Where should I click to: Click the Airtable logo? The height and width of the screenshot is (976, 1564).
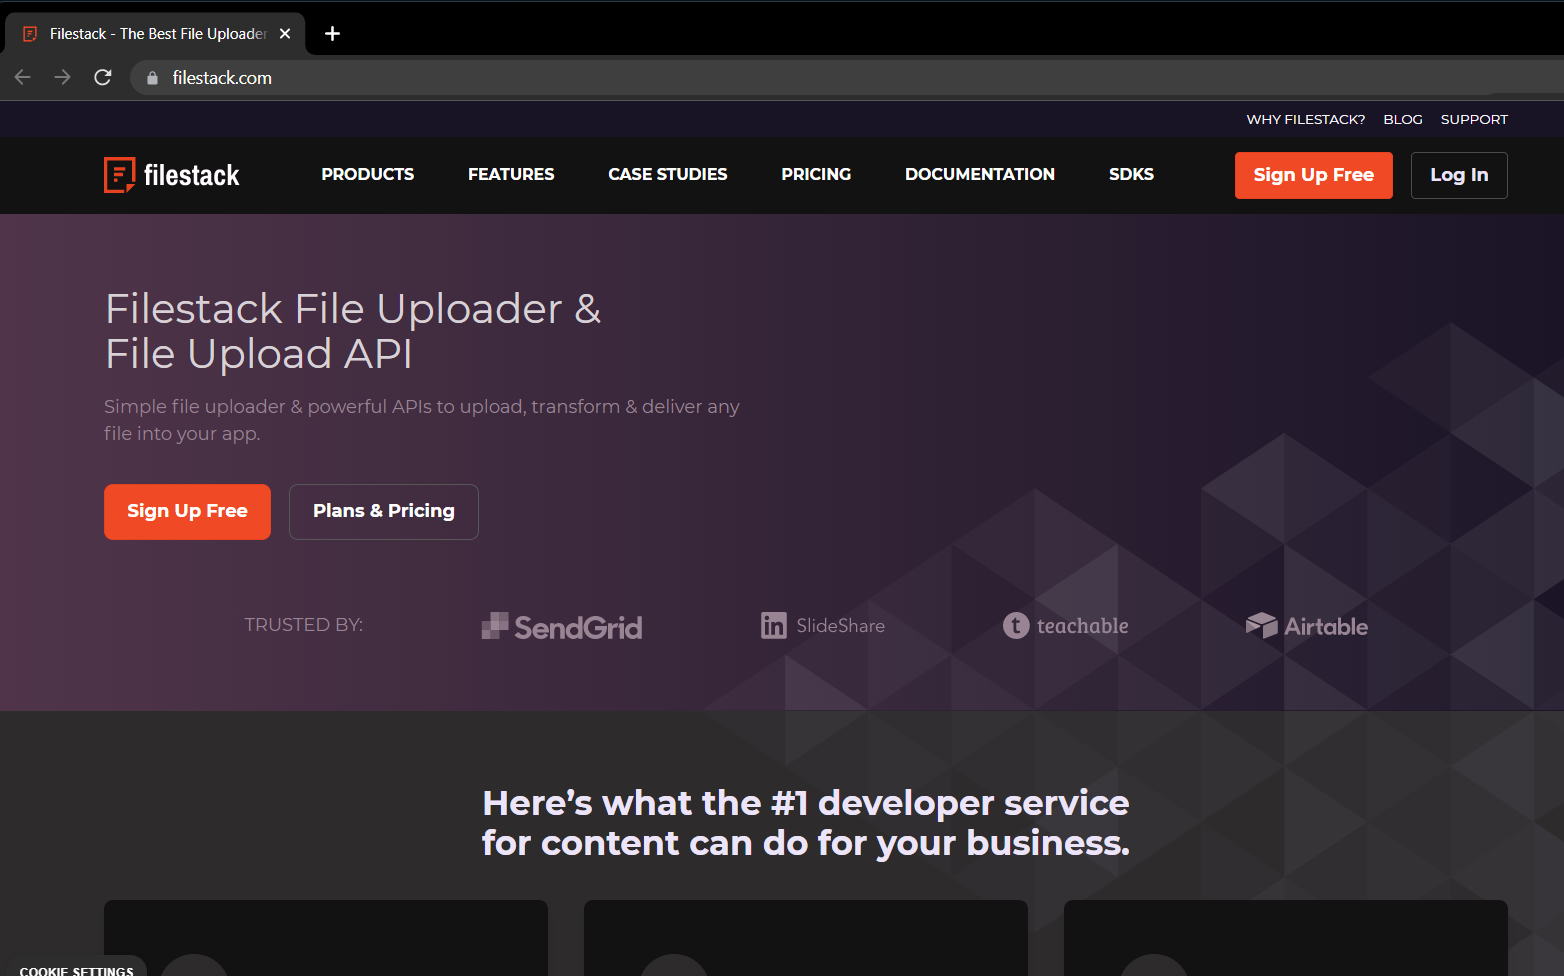coord(1307,626)
